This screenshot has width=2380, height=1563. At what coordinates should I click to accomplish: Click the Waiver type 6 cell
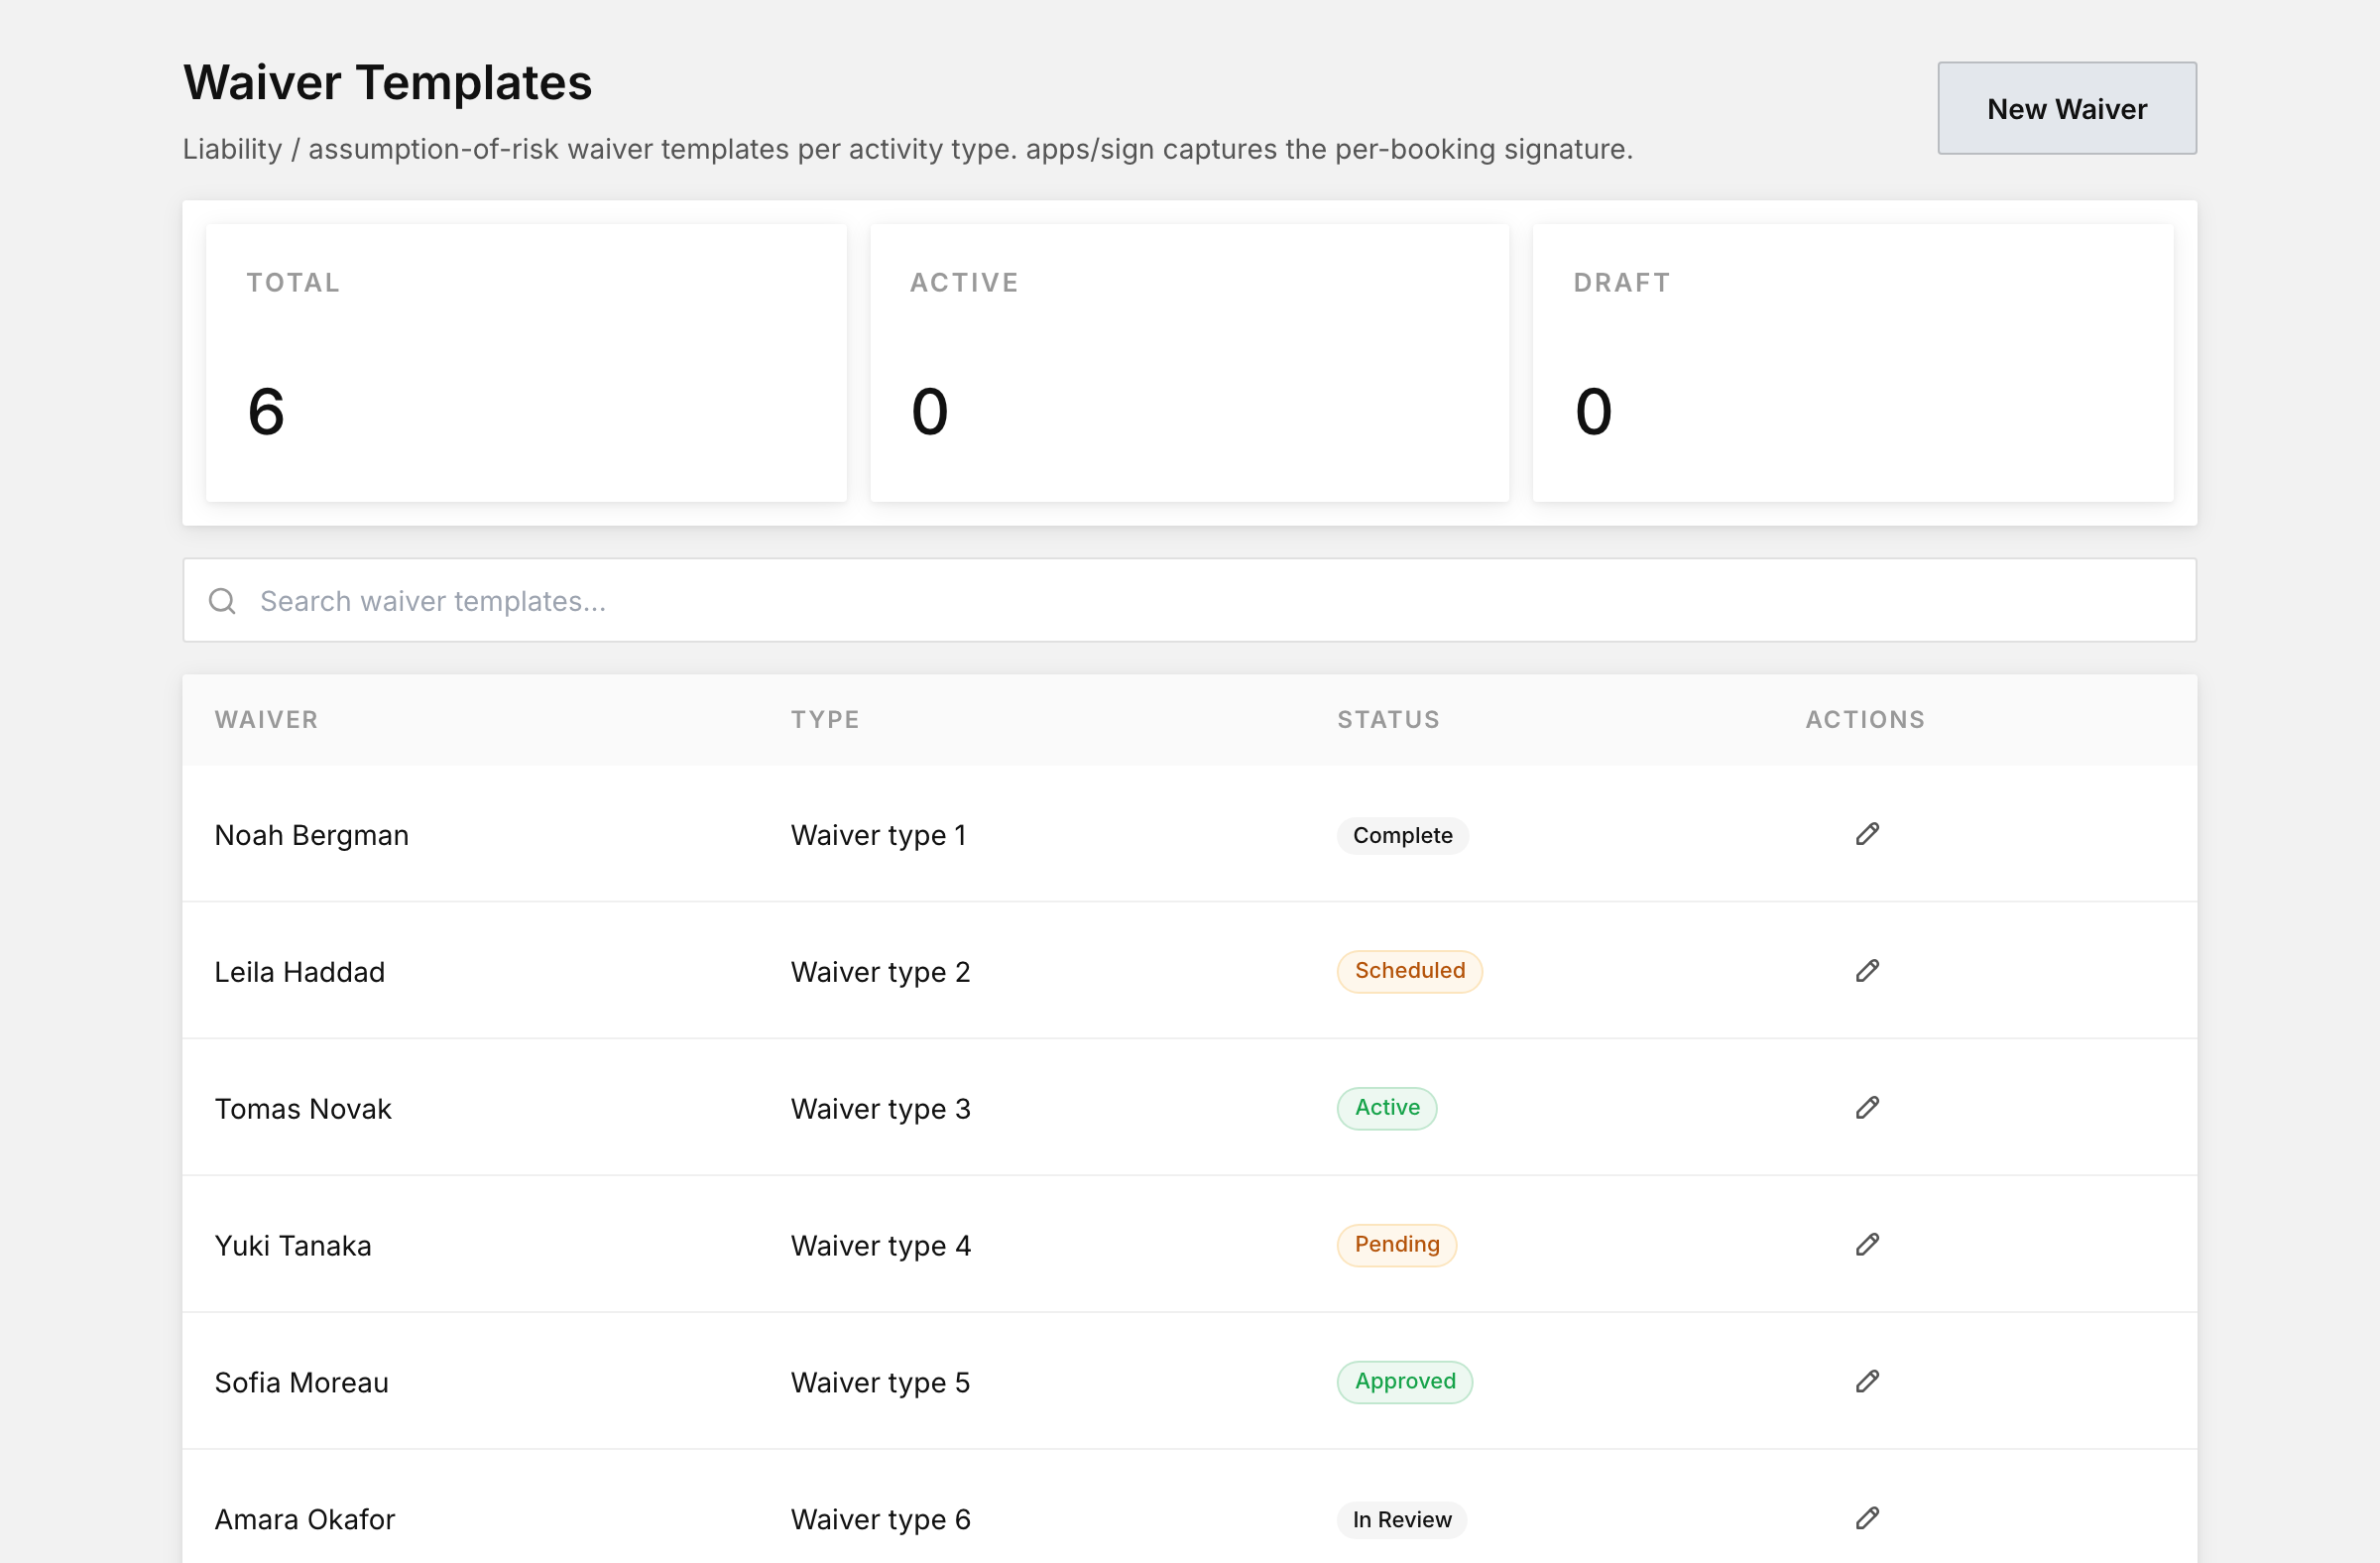(x=880, y=1520)
